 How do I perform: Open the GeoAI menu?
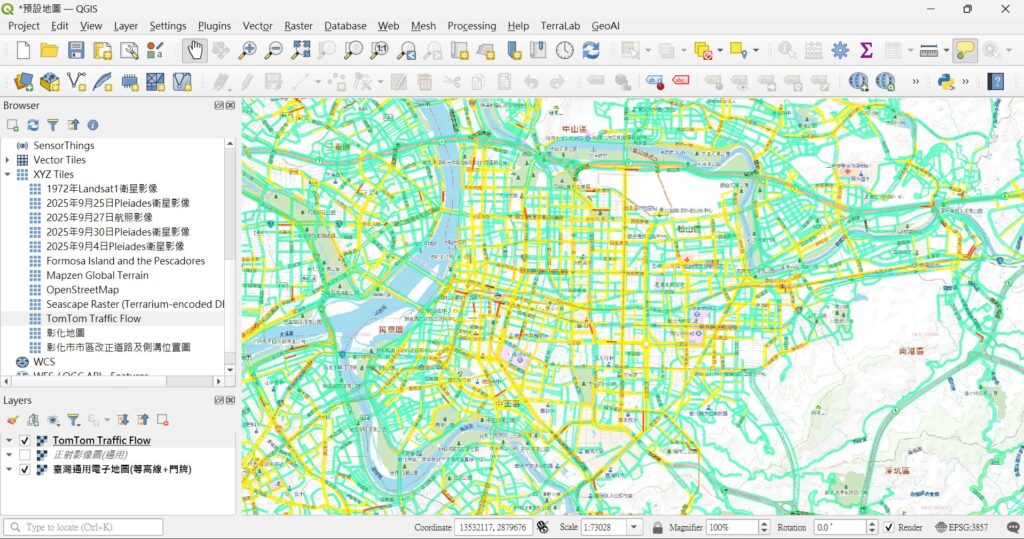pyautogui.click(x=605, y=25)
